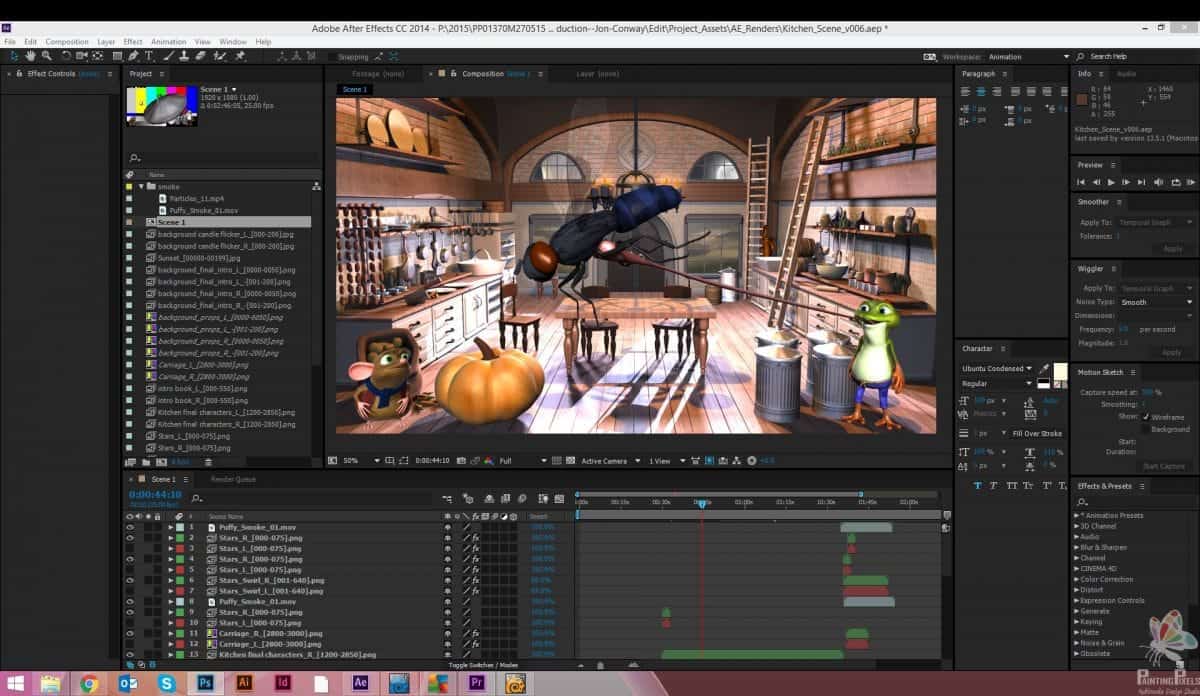Hide the Puffy_Smoke_01.mov layer 1
The width and height of the screenshot is (1200, 696).
130,527
